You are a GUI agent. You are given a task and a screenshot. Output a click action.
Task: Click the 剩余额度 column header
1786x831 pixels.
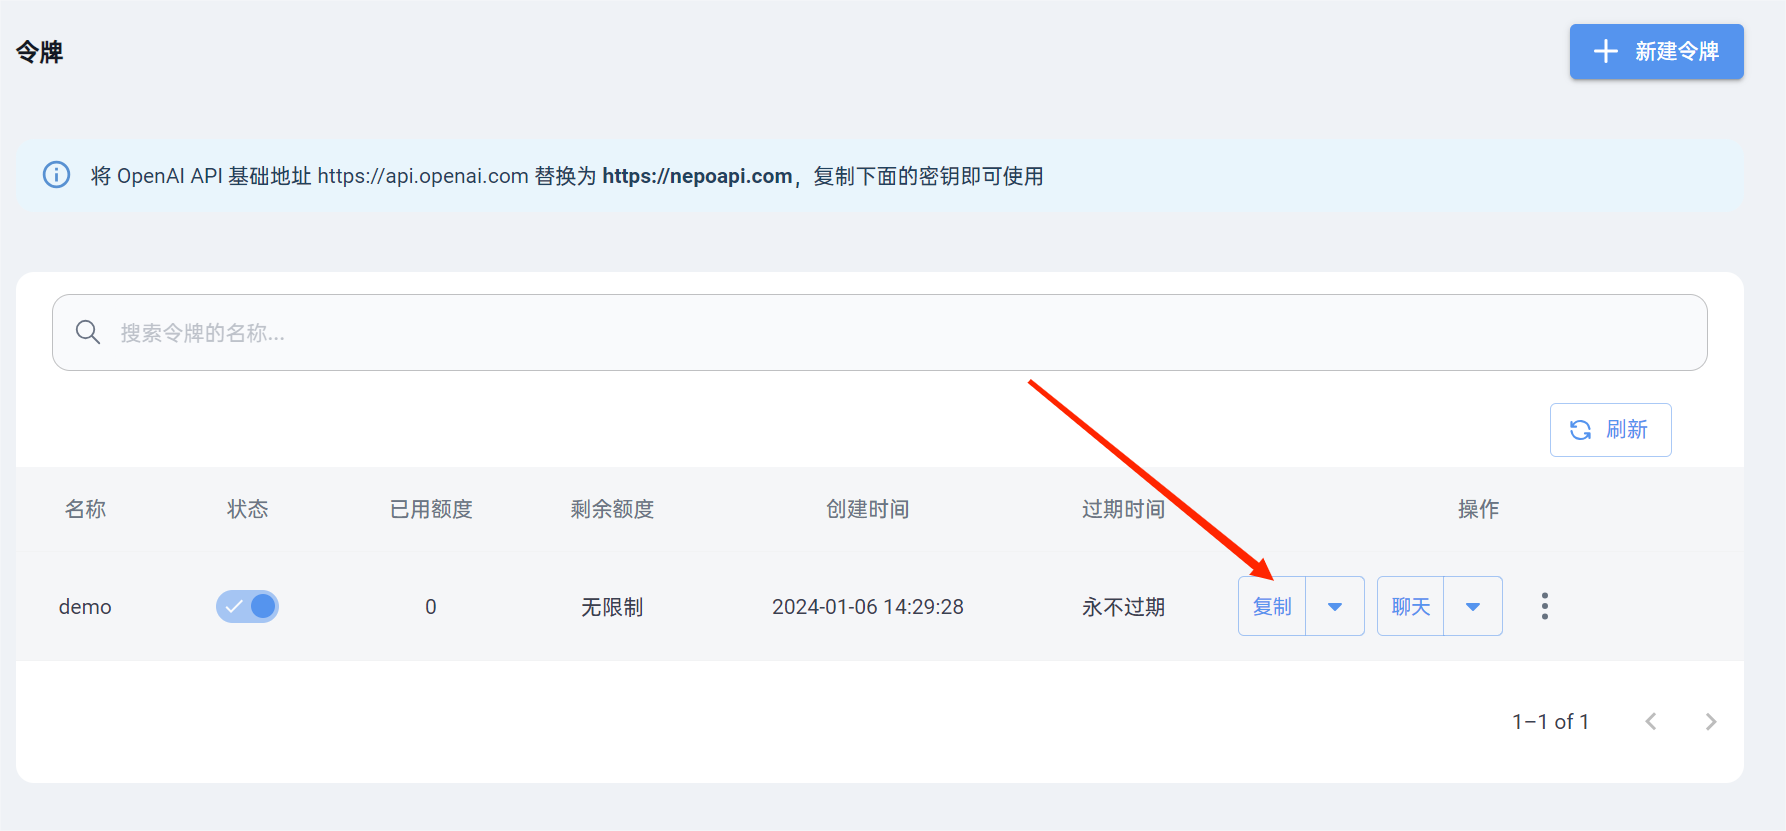612,509
